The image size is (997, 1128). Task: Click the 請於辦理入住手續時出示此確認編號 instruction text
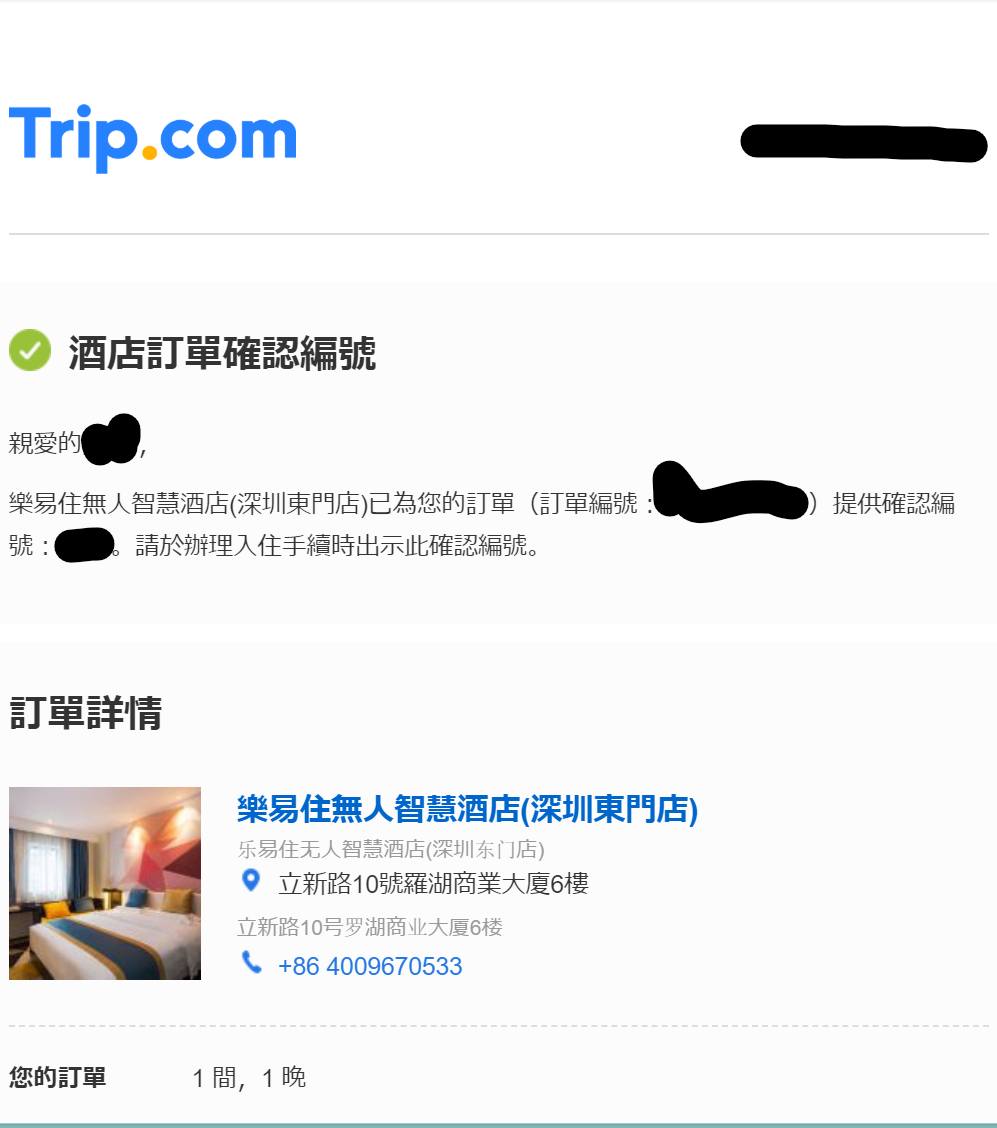[x=331, y=546]
